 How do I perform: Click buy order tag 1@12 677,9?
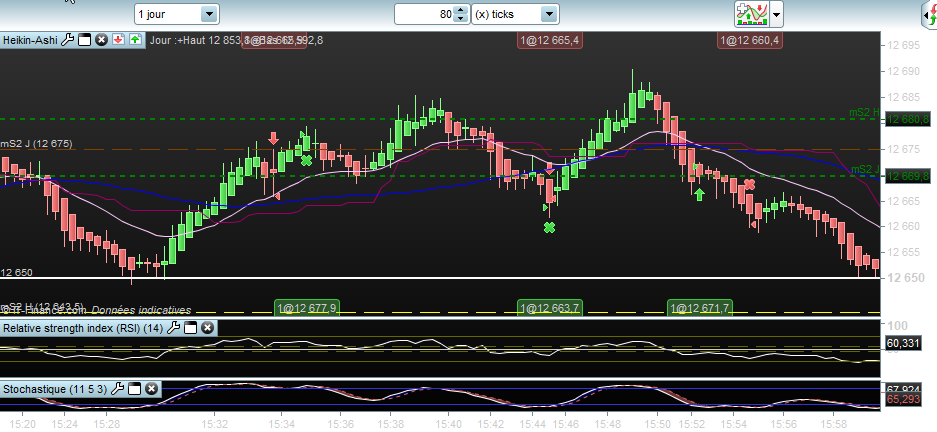click(307, 308)
